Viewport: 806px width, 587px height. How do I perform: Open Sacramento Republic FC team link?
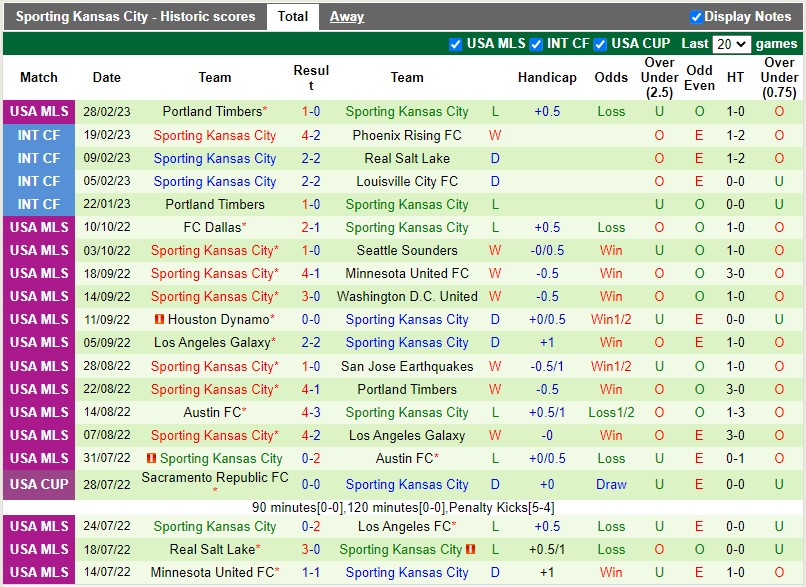coord(215,478)
